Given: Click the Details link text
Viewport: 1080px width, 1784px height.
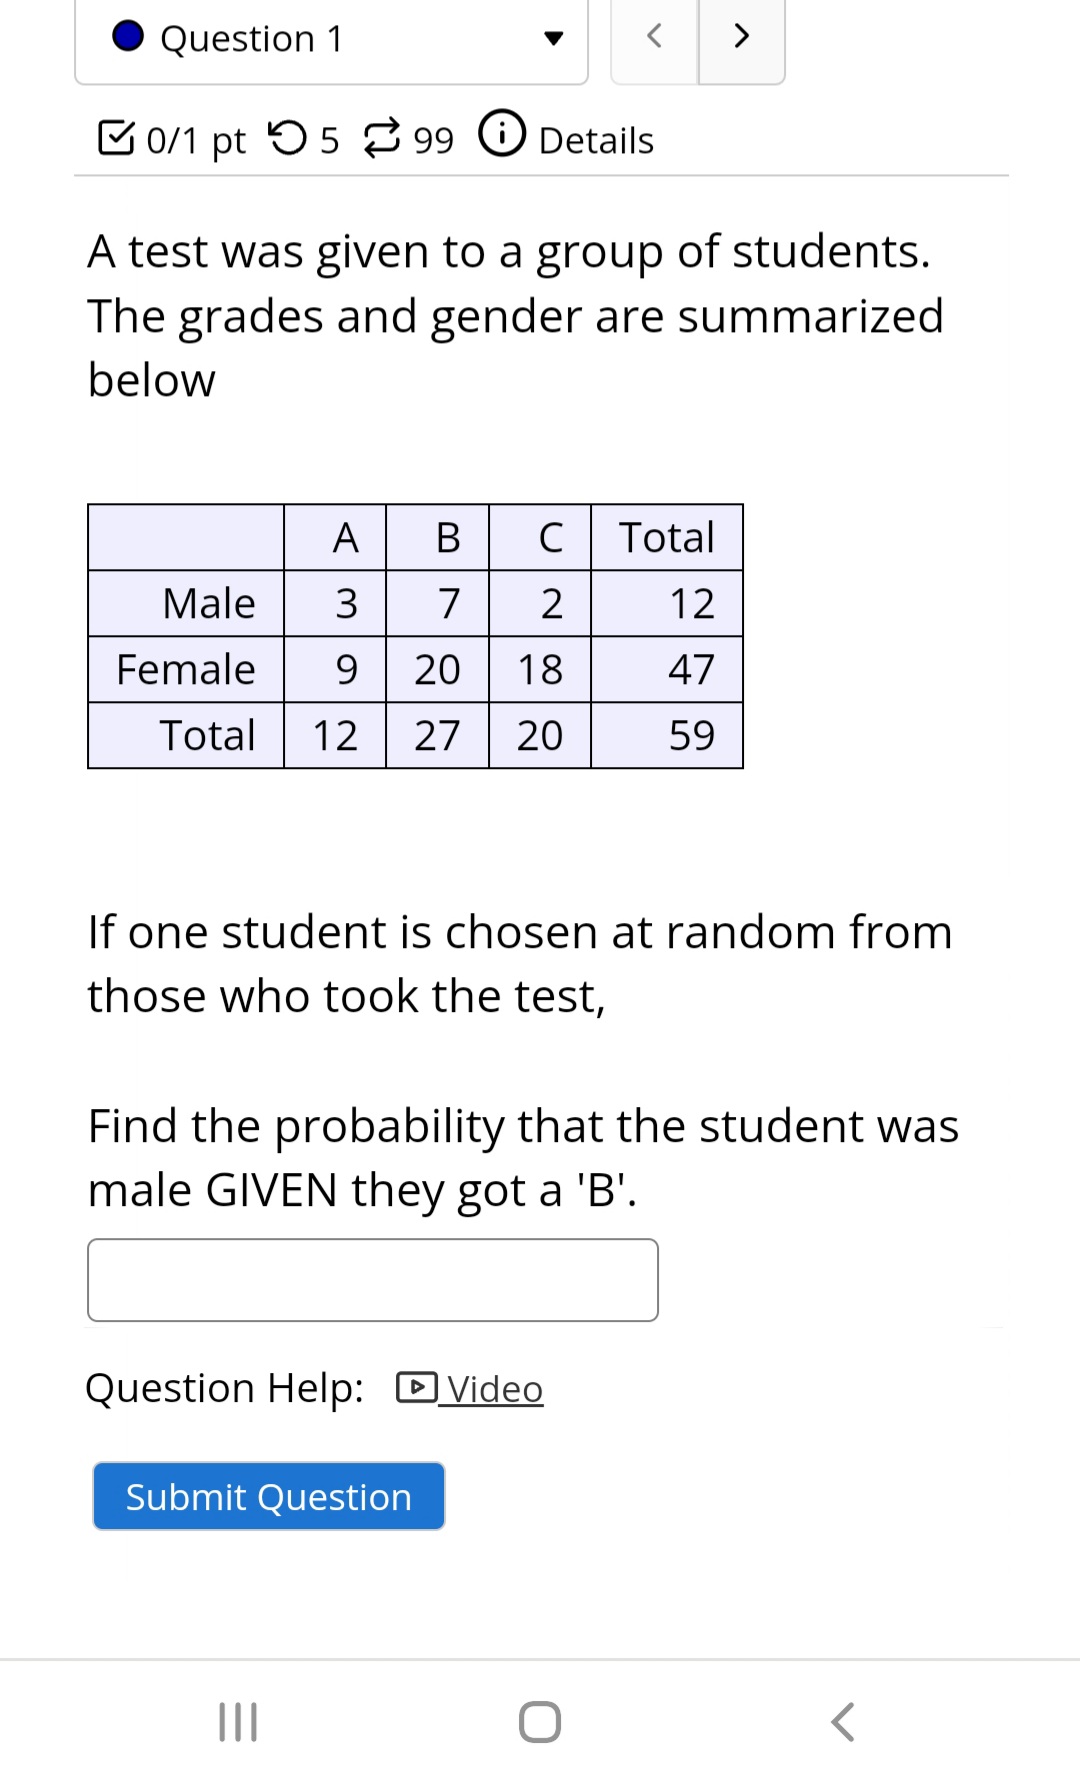Looking at the screenshot, I should (594, 140).
